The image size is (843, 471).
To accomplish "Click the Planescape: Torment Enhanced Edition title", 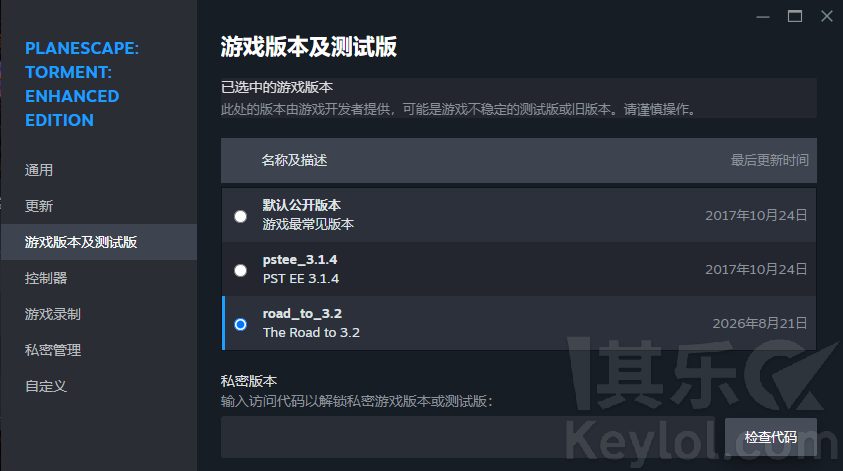I will point(82,84).
